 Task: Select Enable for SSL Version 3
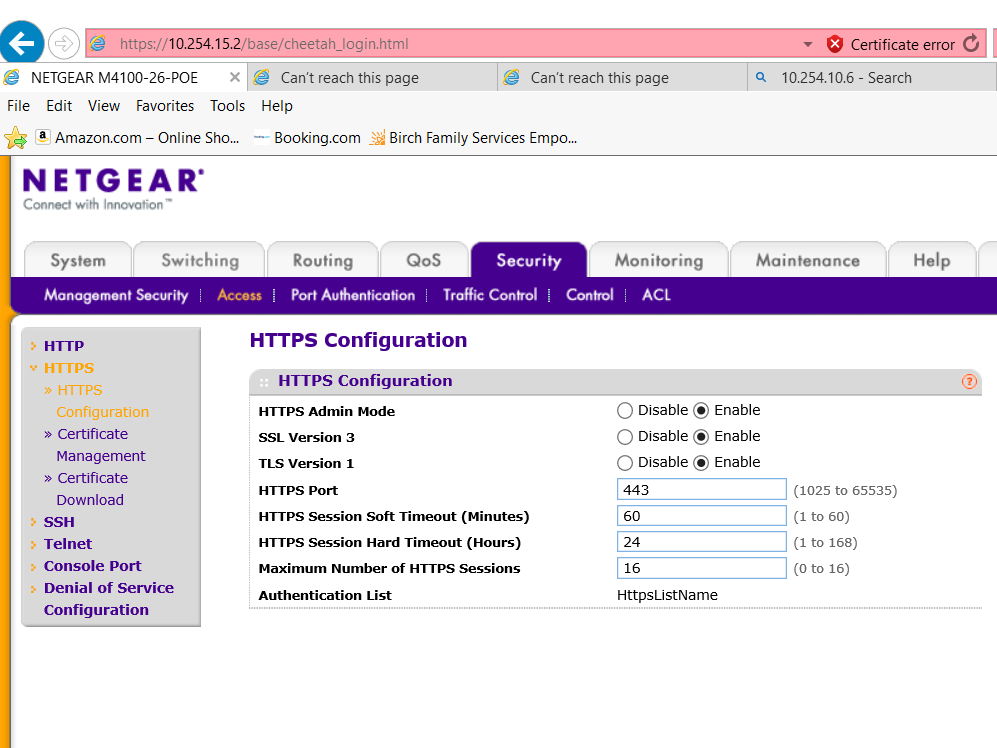701,437
